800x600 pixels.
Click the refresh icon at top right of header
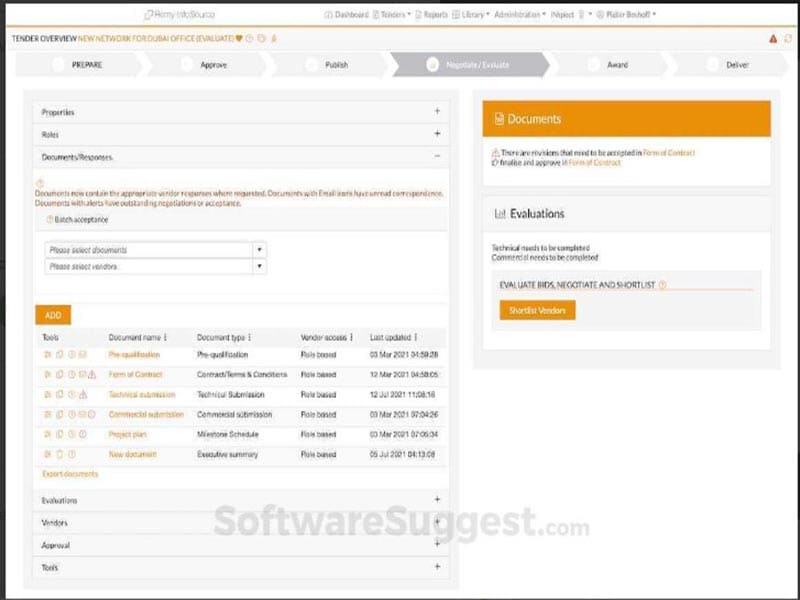788,39
